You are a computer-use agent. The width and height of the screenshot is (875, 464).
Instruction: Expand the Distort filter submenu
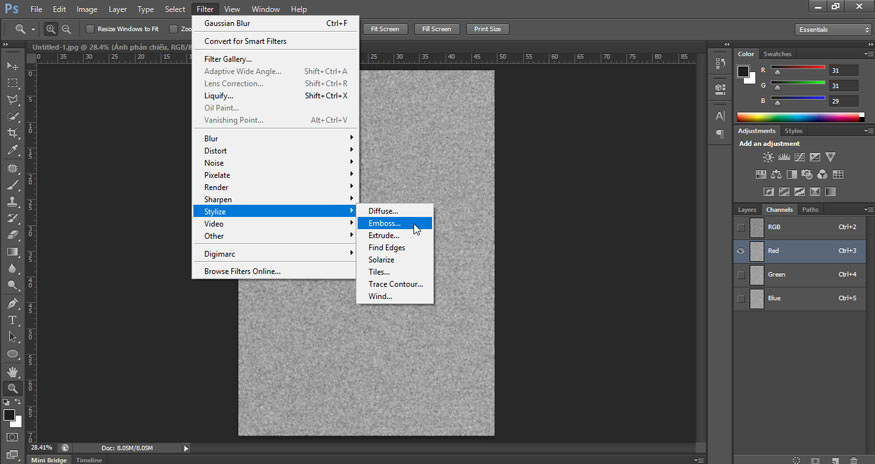[x=275, y=151]
